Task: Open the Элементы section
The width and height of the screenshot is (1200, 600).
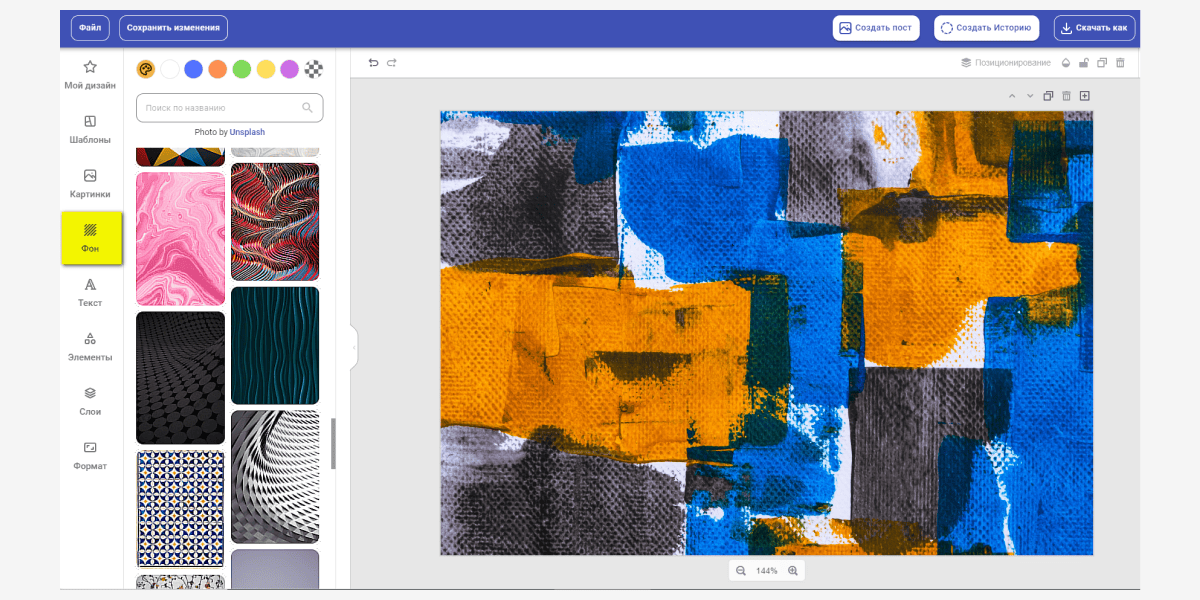Action: click(x=90, y=347)
